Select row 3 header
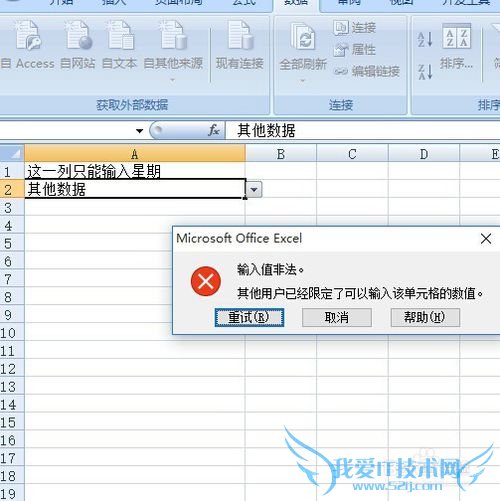Viewport: 500px width, 501px height. [12, 208]
